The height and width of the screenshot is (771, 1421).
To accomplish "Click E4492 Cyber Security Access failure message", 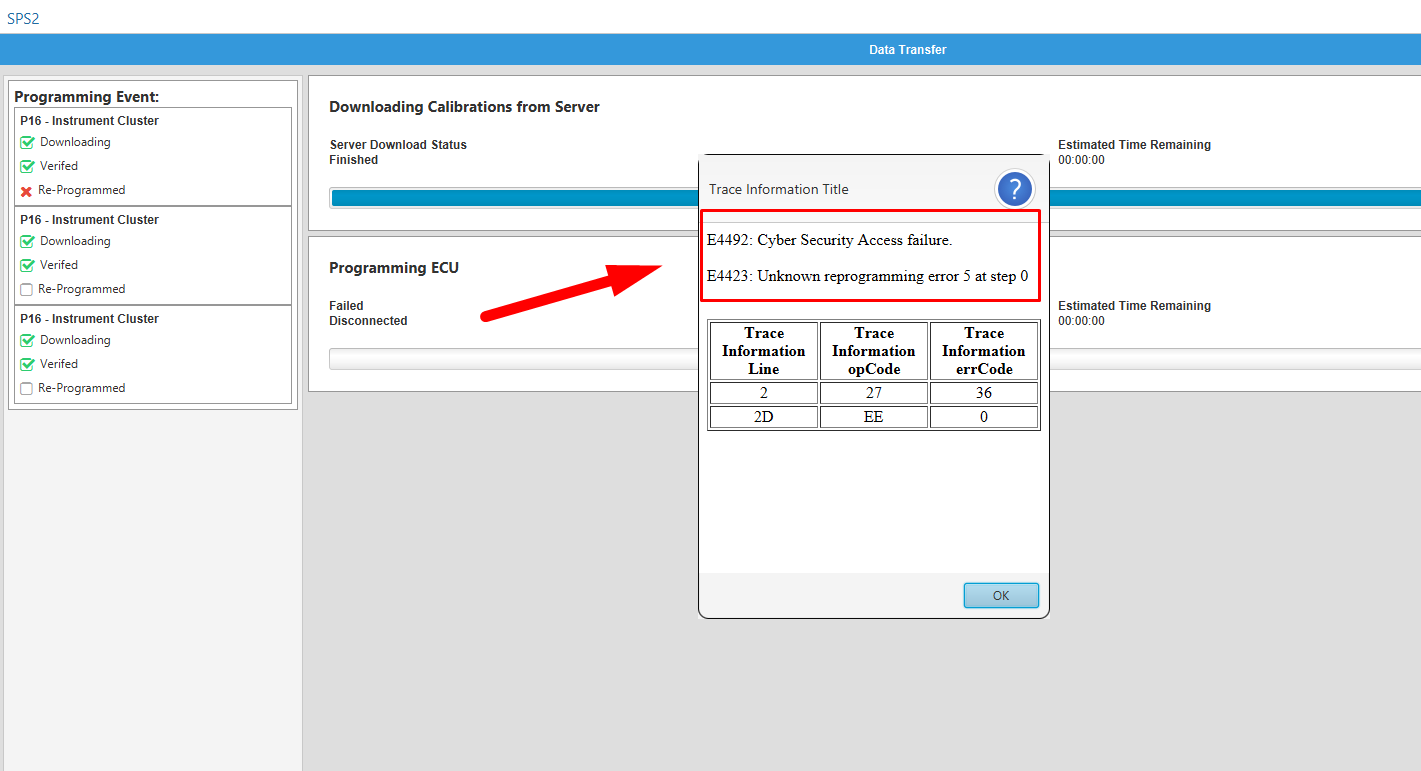I will pos(829,240).
